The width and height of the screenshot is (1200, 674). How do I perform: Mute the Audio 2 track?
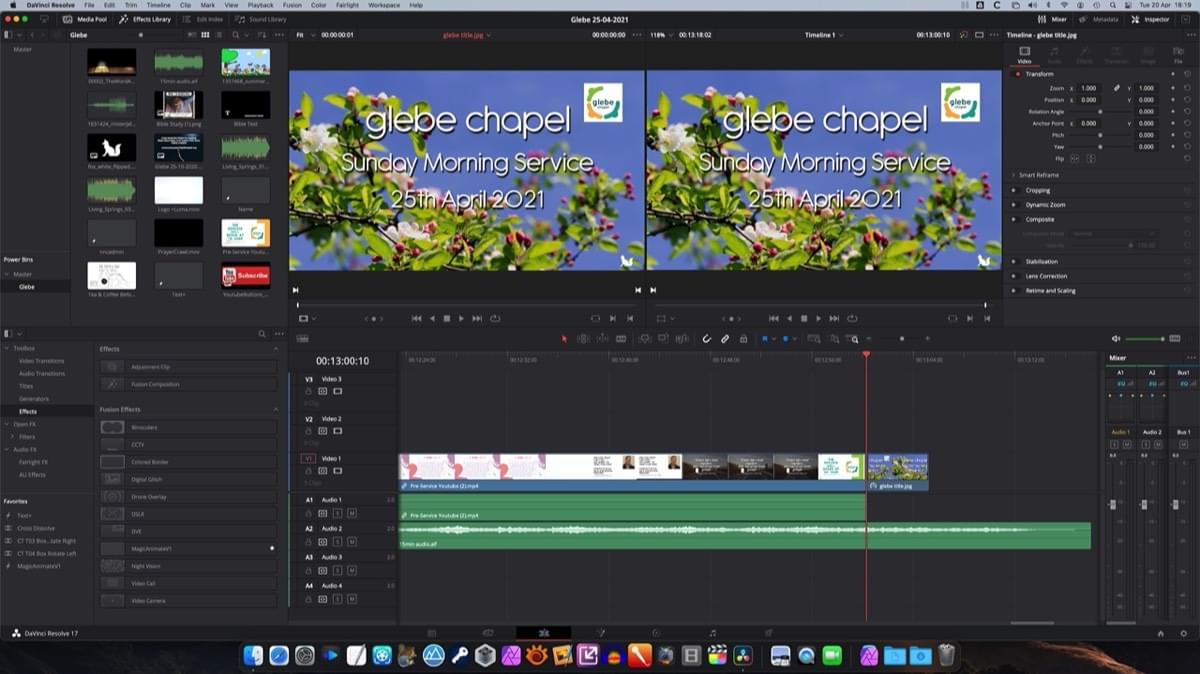click(x=352, y=541)
